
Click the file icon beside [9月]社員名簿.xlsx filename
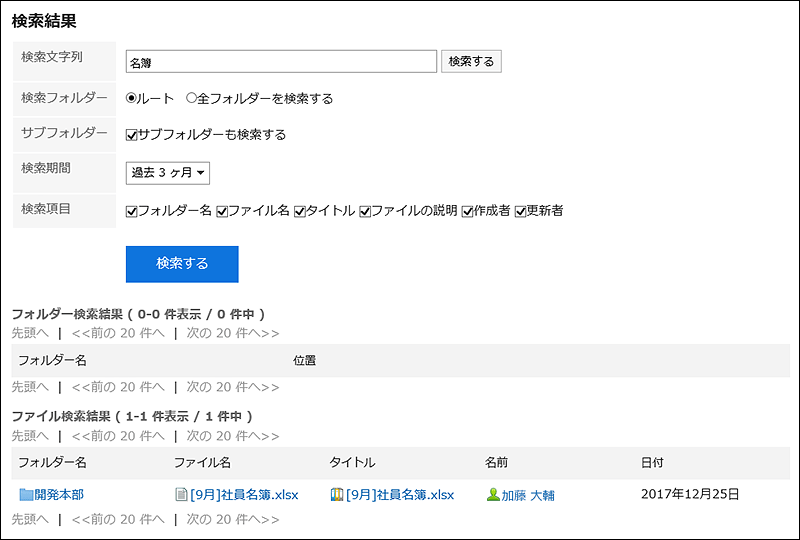pyautogui.click(x=181, y=494)
